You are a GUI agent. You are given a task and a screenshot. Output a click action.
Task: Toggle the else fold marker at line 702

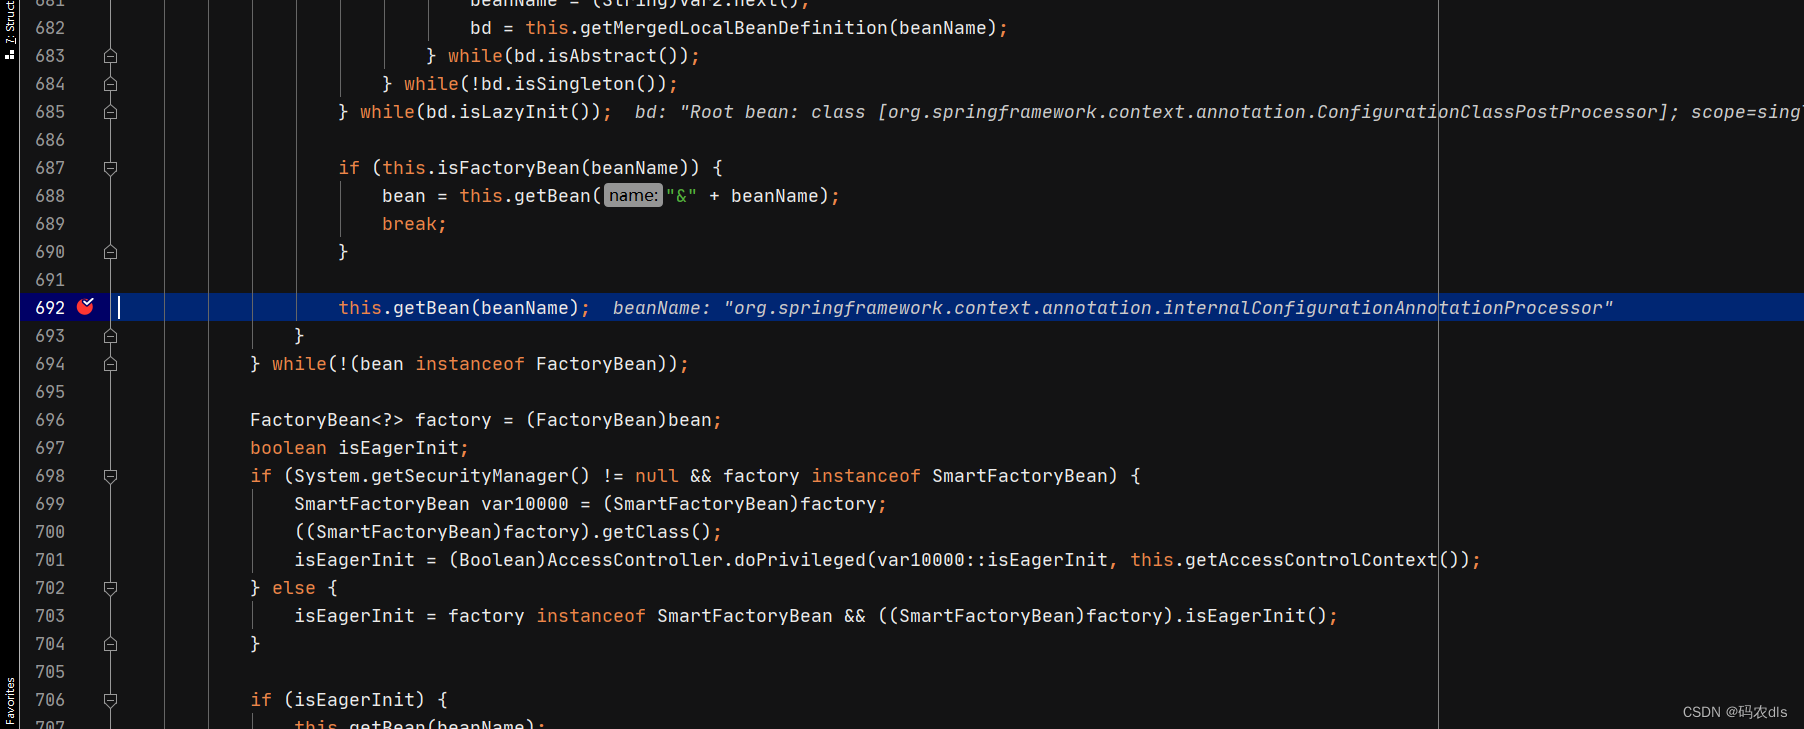[x=111, y=588]
